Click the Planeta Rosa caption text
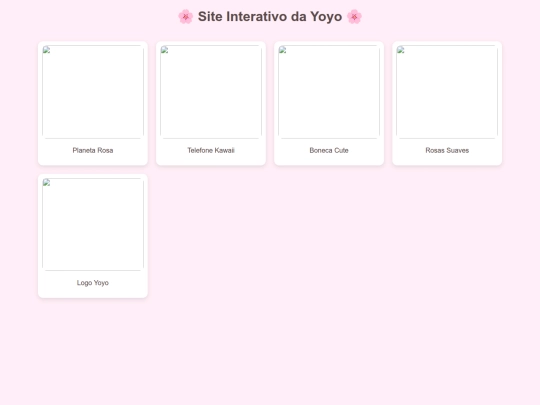Image resolution: width=540 pixels, height=405 pixels. pyautogui.click(x=93, y=150)
